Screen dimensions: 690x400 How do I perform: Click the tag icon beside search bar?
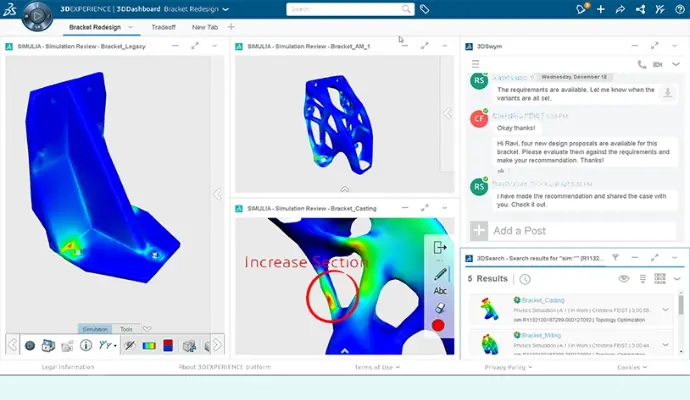coord(425,9)
